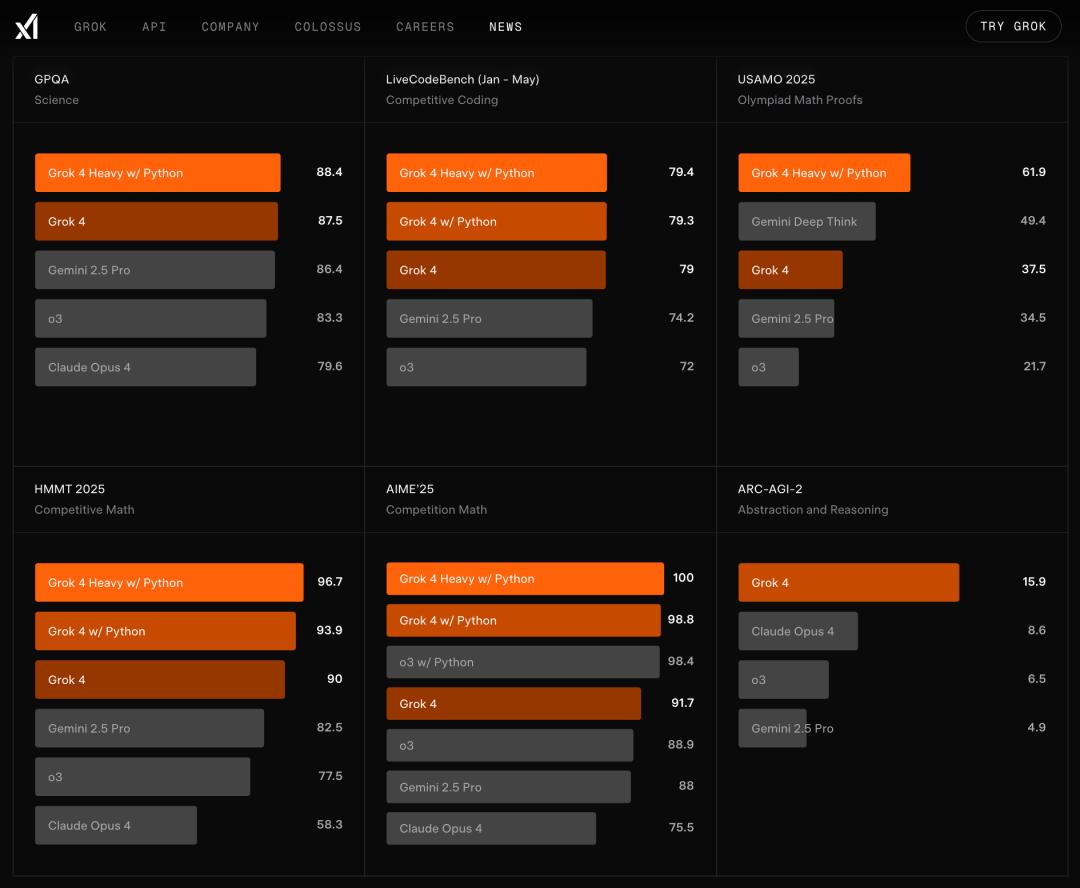The height and width of the screenshot is (888, 1080).
Task: Open the API navigation link
Action: pyautogui.click(x=154, y=27)
